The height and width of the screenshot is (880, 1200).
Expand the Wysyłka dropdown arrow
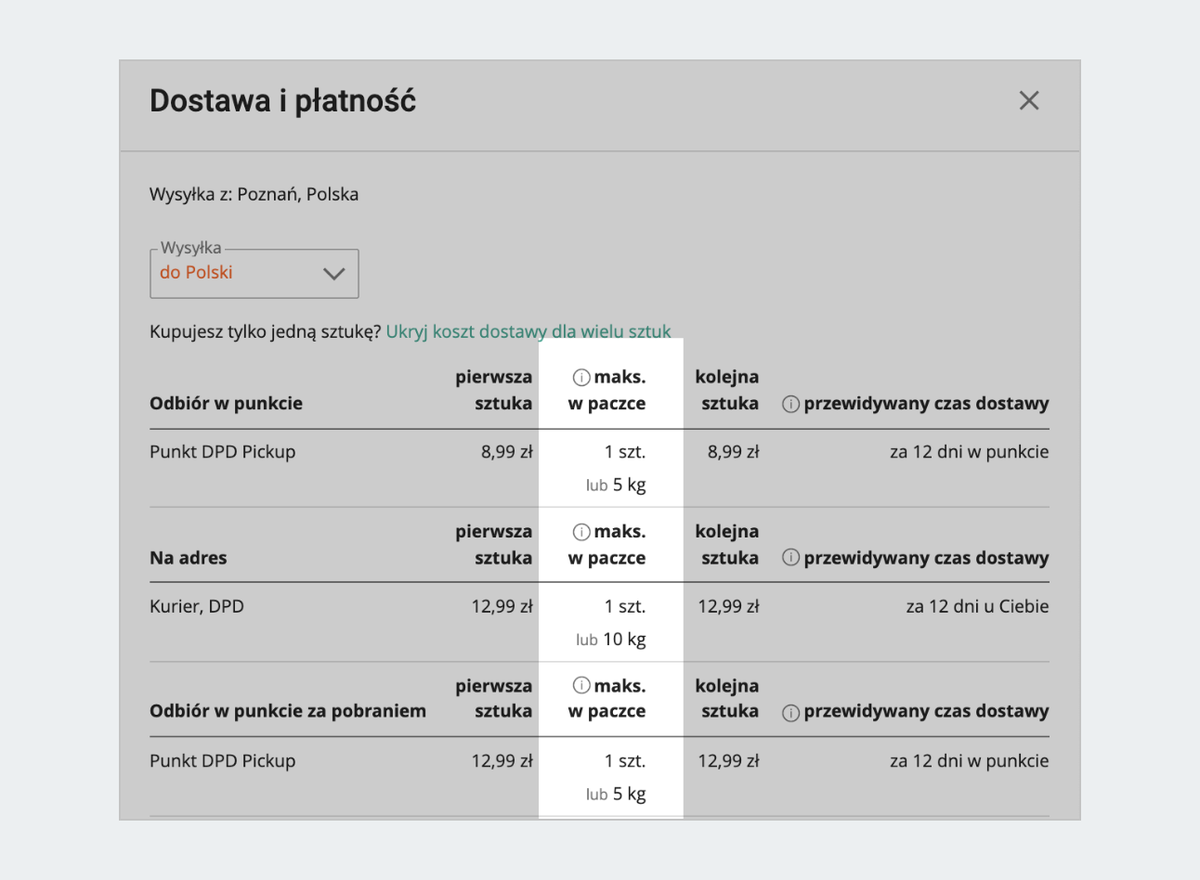(x=334, y=273)
